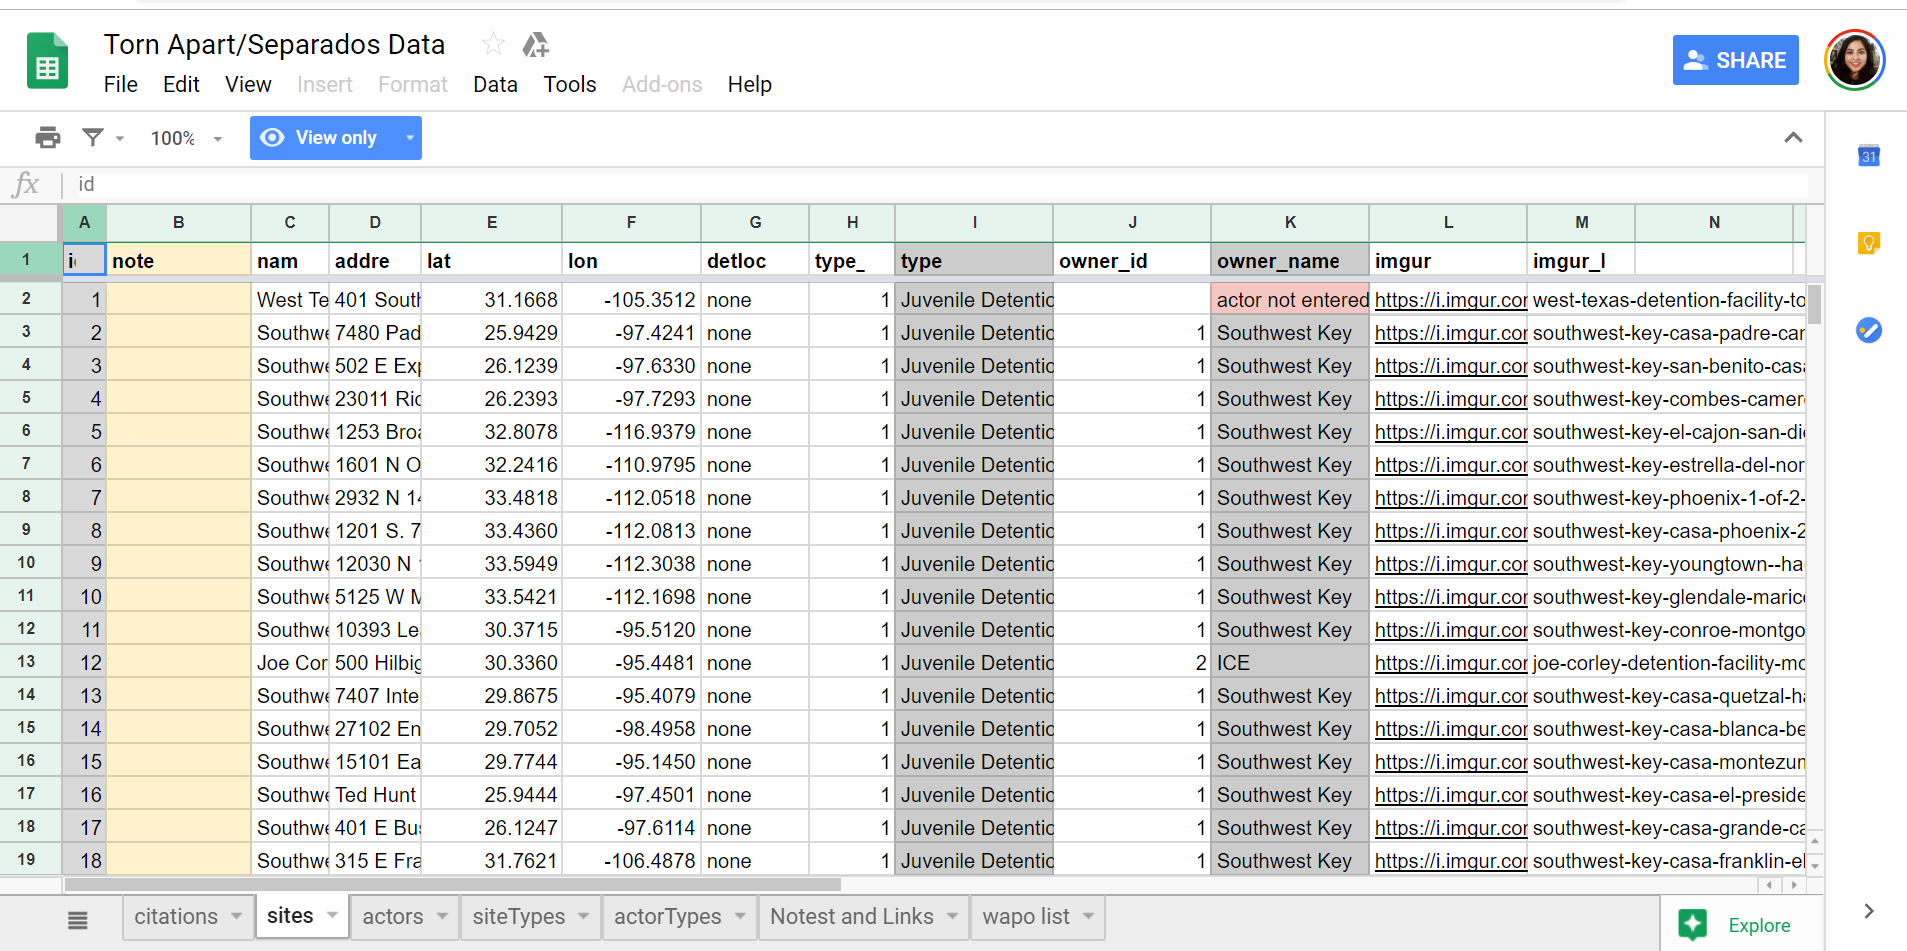This screenshot has height=951, width=1907.
Task: Open the Tools menu
Action: [570, 85]
